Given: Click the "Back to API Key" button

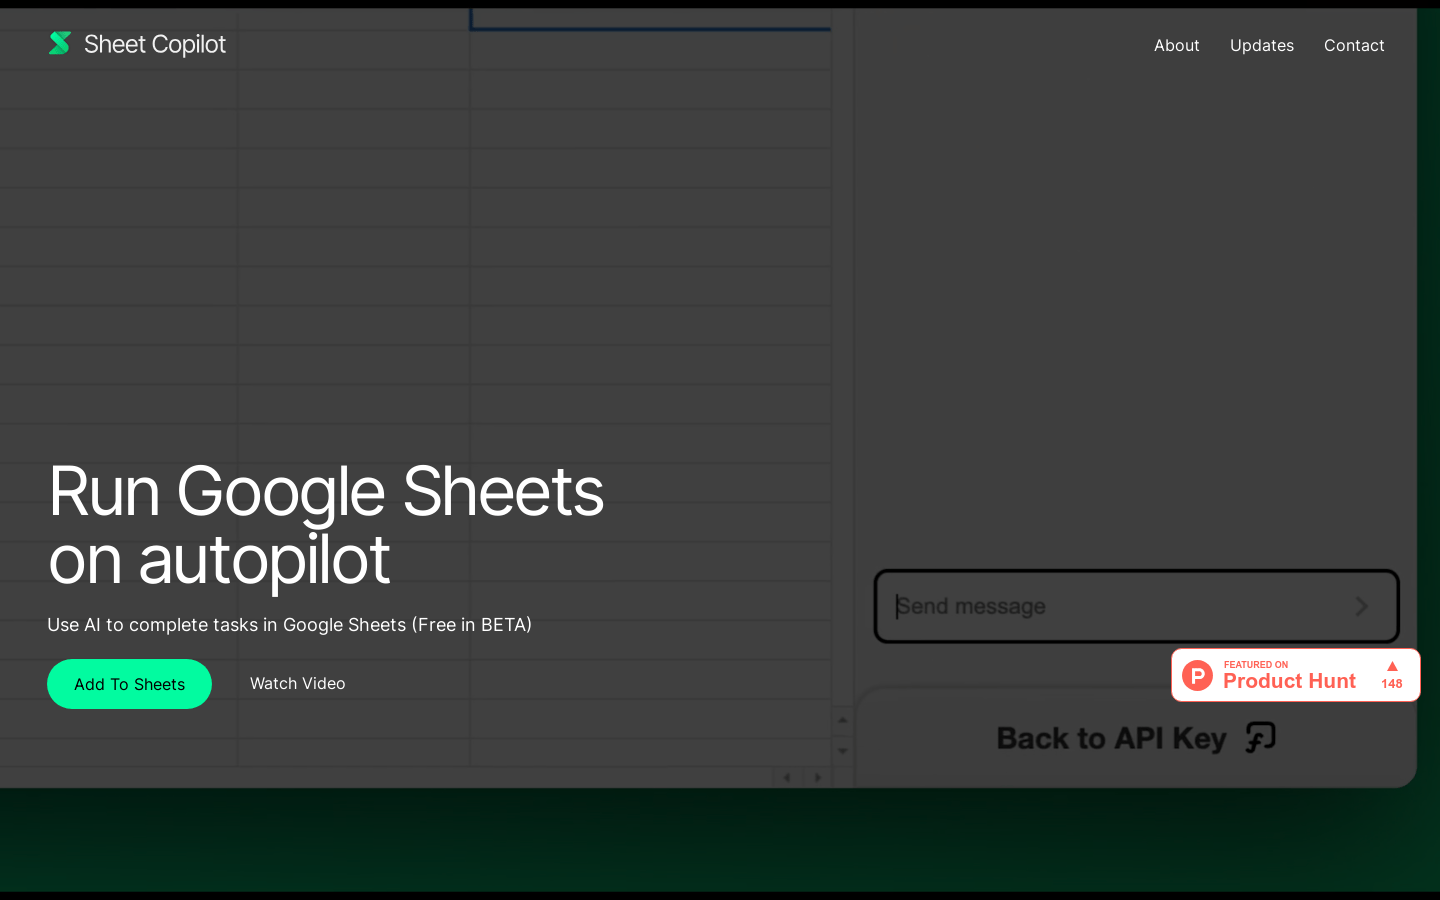Looking at the screenshot, I should pos(1110,738).
